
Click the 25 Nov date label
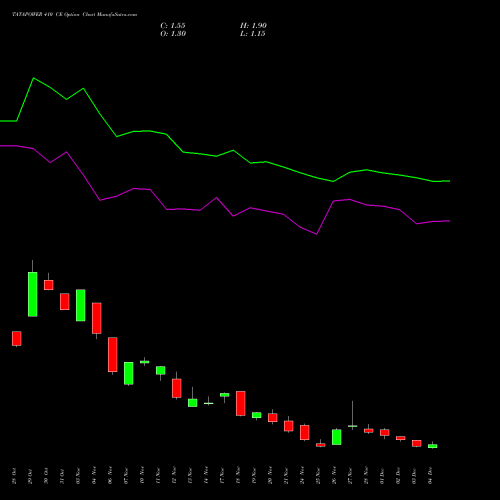point(318,476)
